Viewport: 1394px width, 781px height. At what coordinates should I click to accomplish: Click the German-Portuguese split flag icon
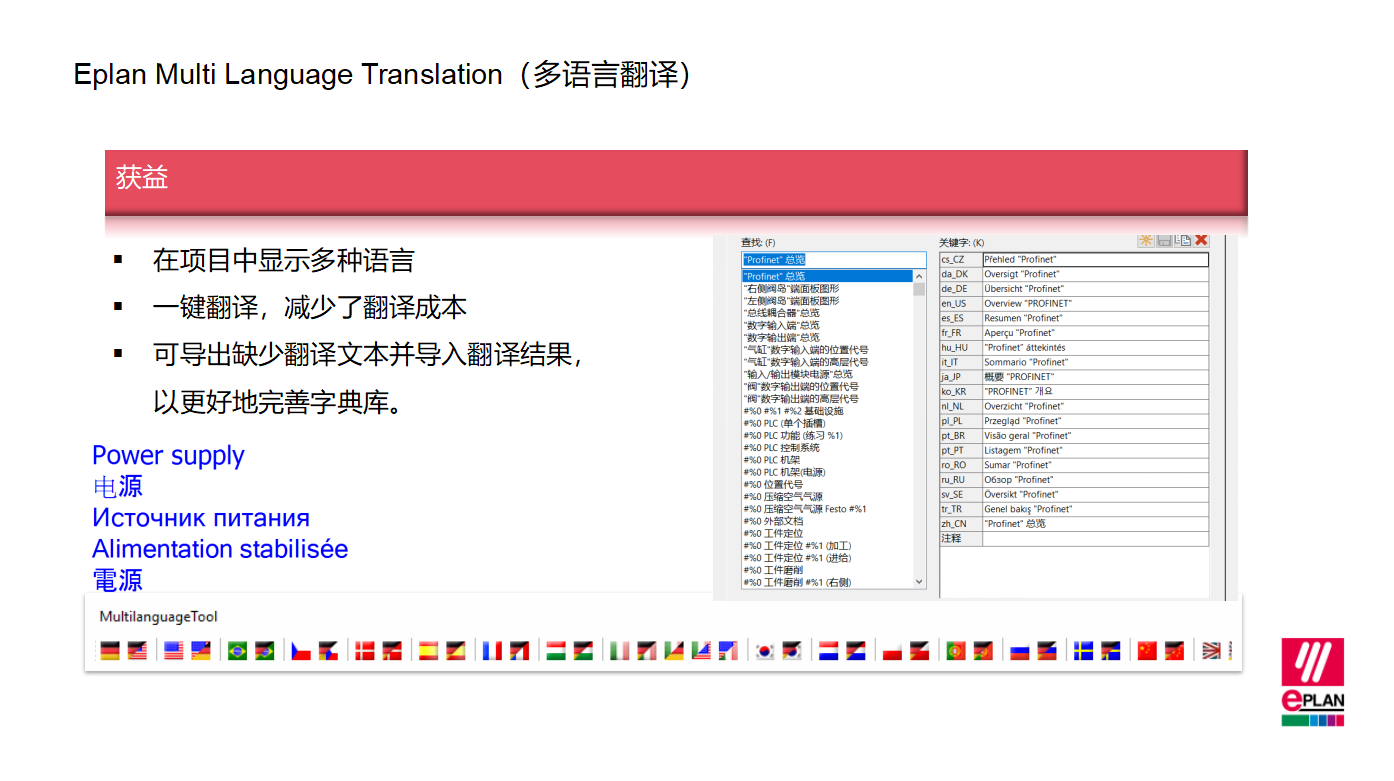click(x=983, y=651)
